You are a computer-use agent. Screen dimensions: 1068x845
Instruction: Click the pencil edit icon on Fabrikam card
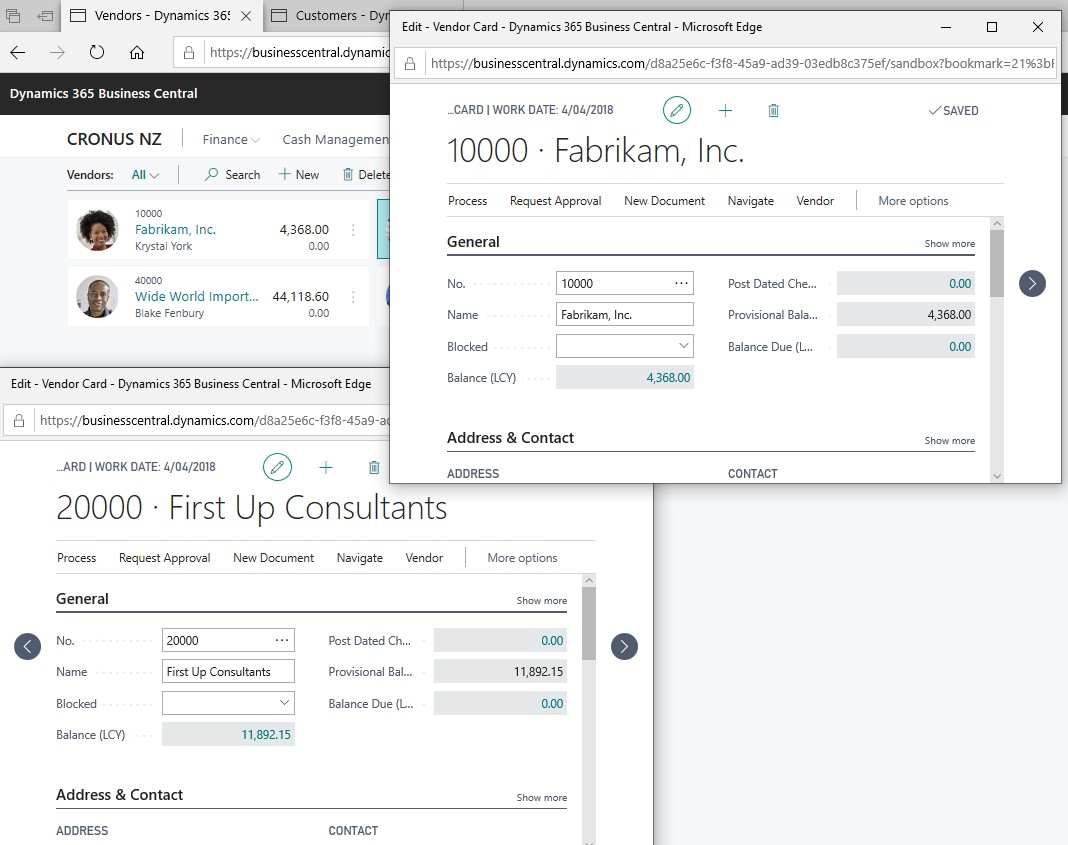click(x=677, y=110)
